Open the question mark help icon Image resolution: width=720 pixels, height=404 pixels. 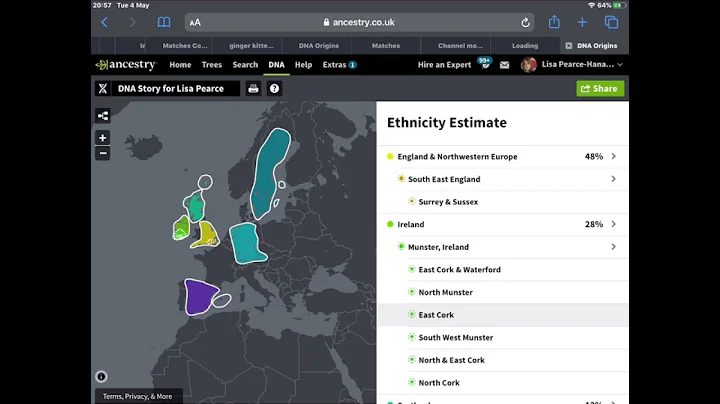[x=274, y=89]
